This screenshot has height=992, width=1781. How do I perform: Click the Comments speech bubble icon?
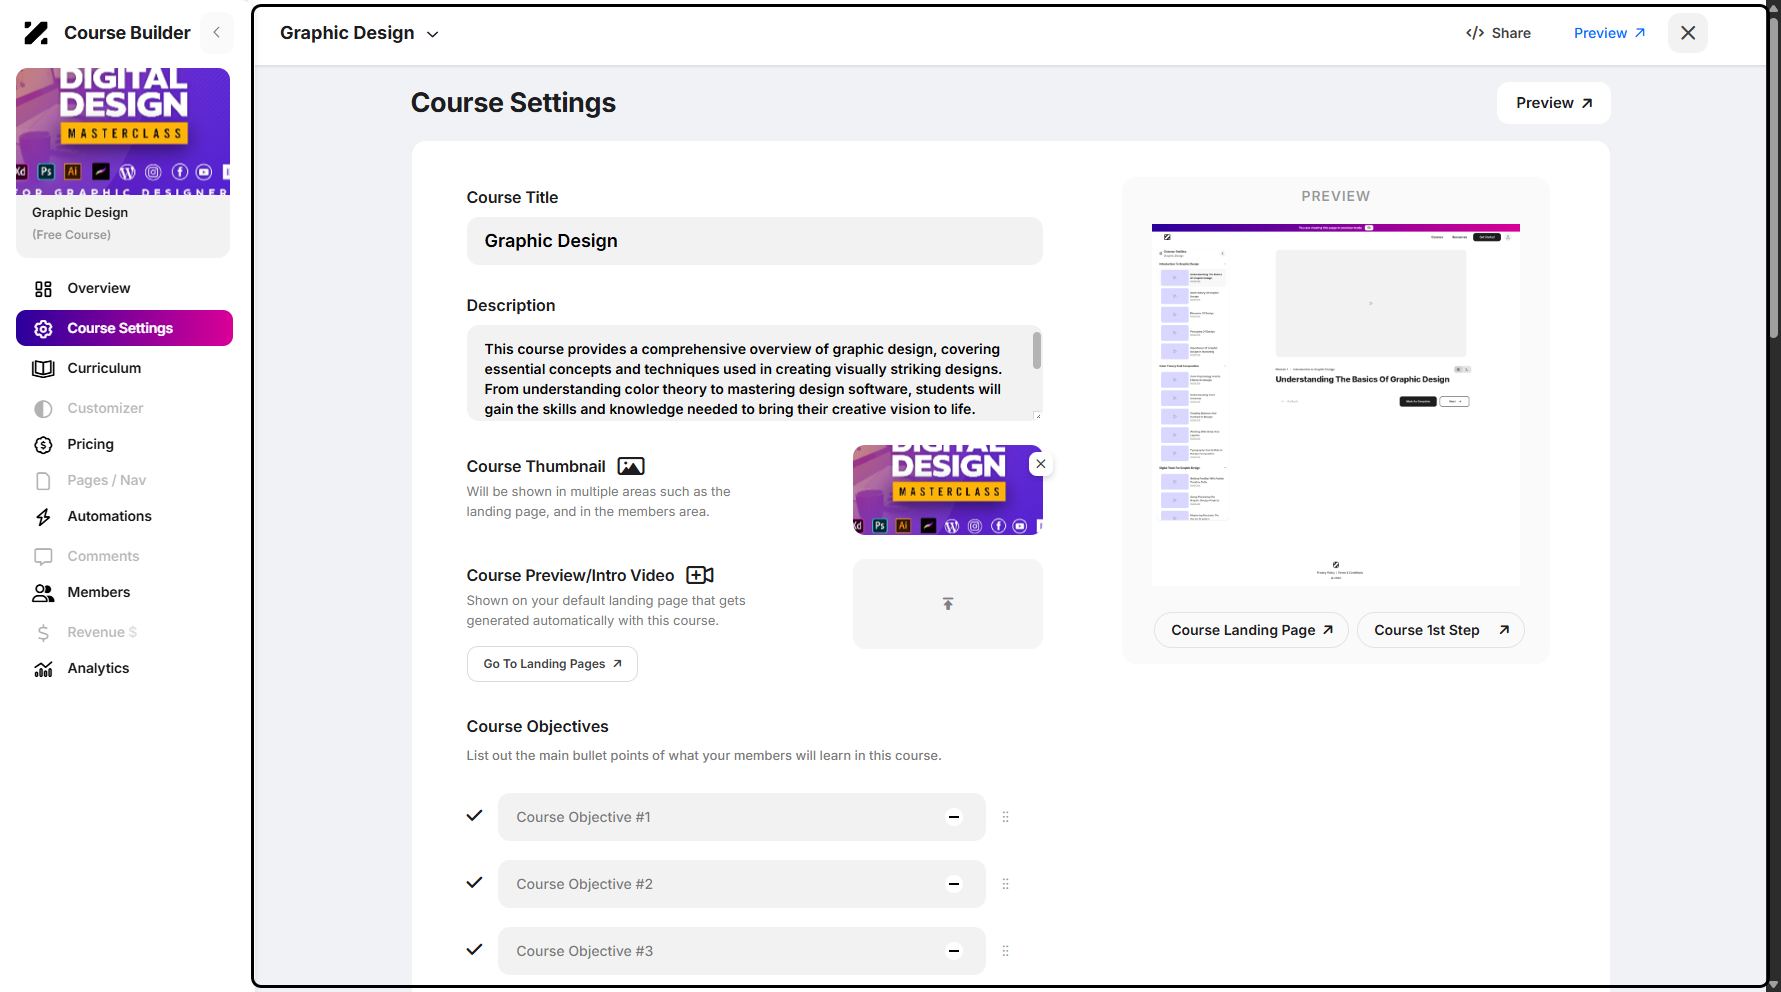43,557
